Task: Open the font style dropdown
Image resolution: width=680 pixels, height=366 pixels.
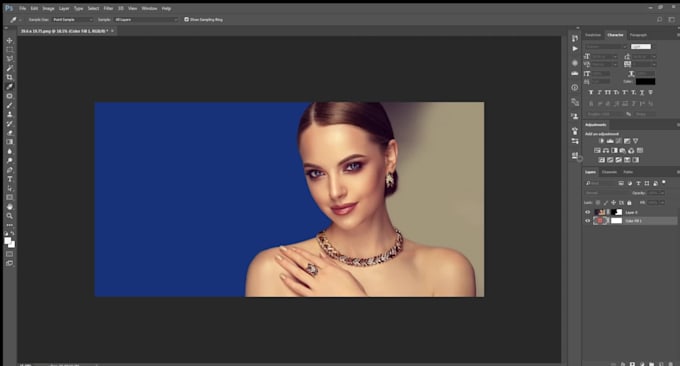Action: pos(642,47)
